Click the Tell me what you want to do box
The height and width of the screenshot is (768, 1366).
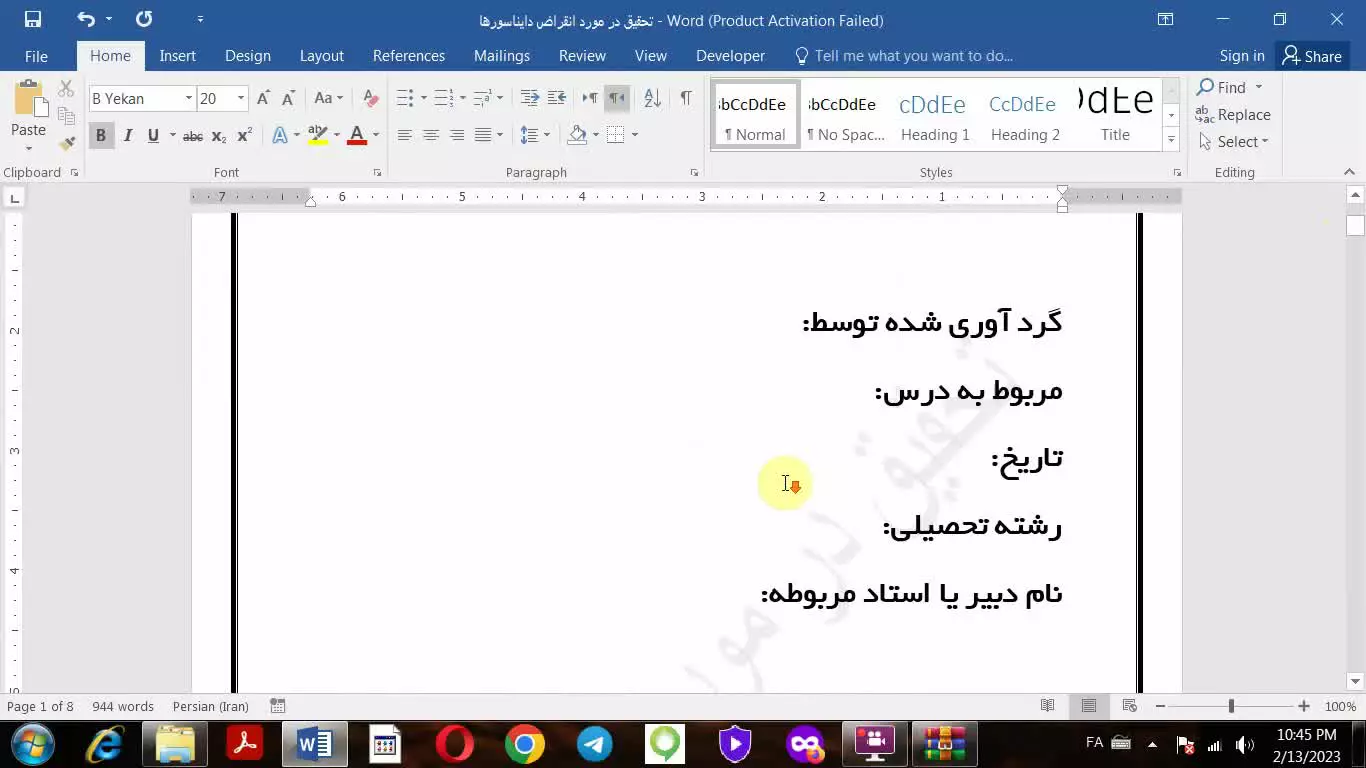(x=903, y=56)
